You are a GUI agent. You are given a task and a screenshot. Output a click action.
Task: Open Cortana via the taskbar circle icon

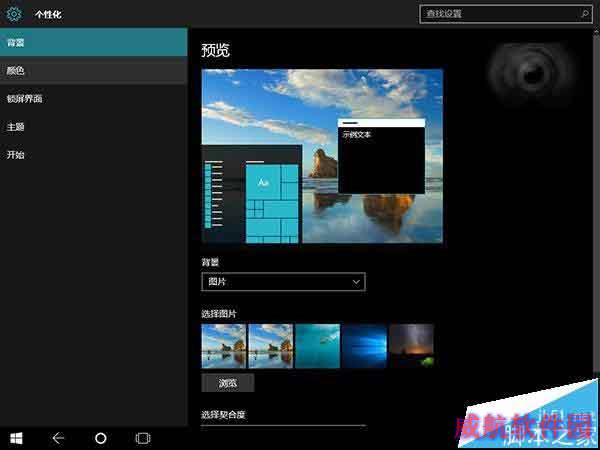point(100,438)
